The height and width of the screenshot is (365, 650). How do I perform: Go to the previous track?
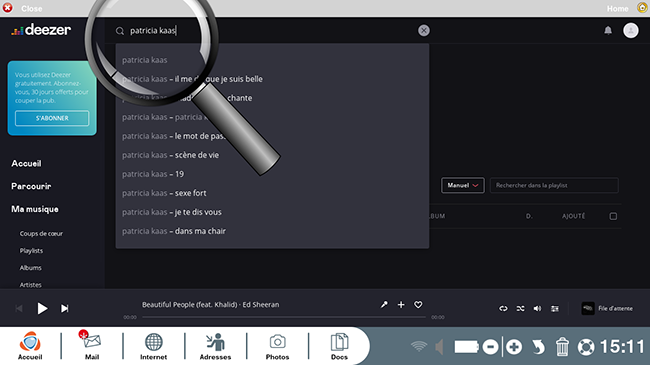(19, 308)
